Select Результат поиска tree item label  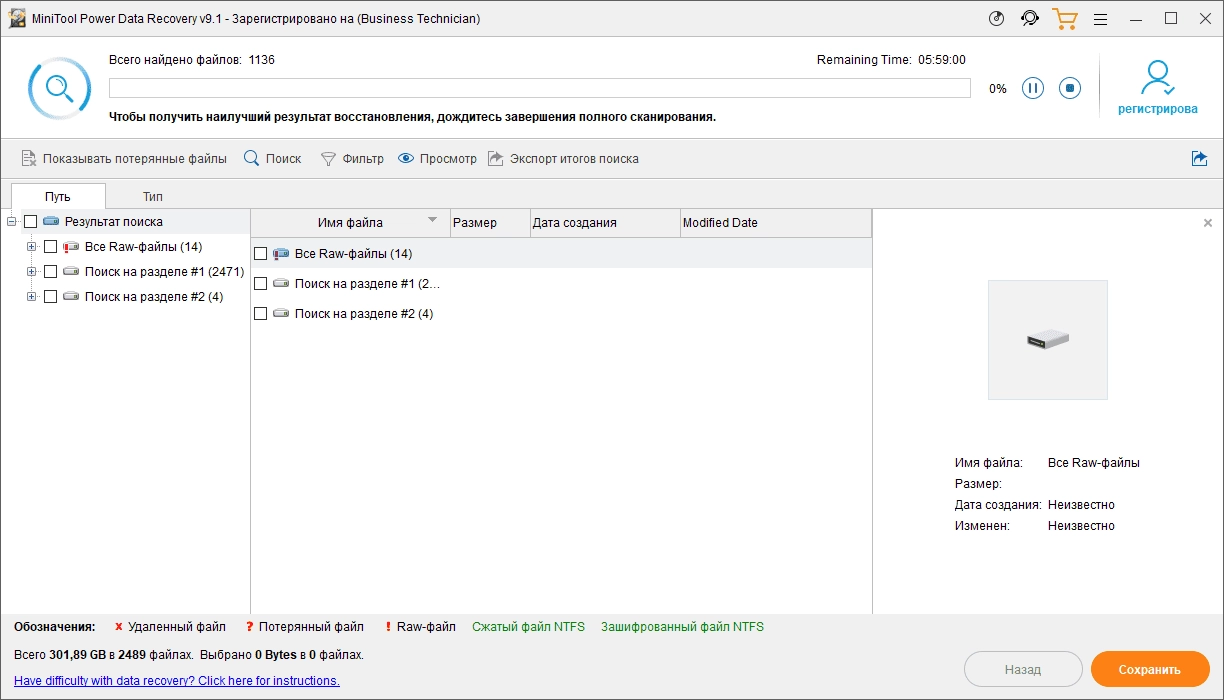tap(114, 222)
